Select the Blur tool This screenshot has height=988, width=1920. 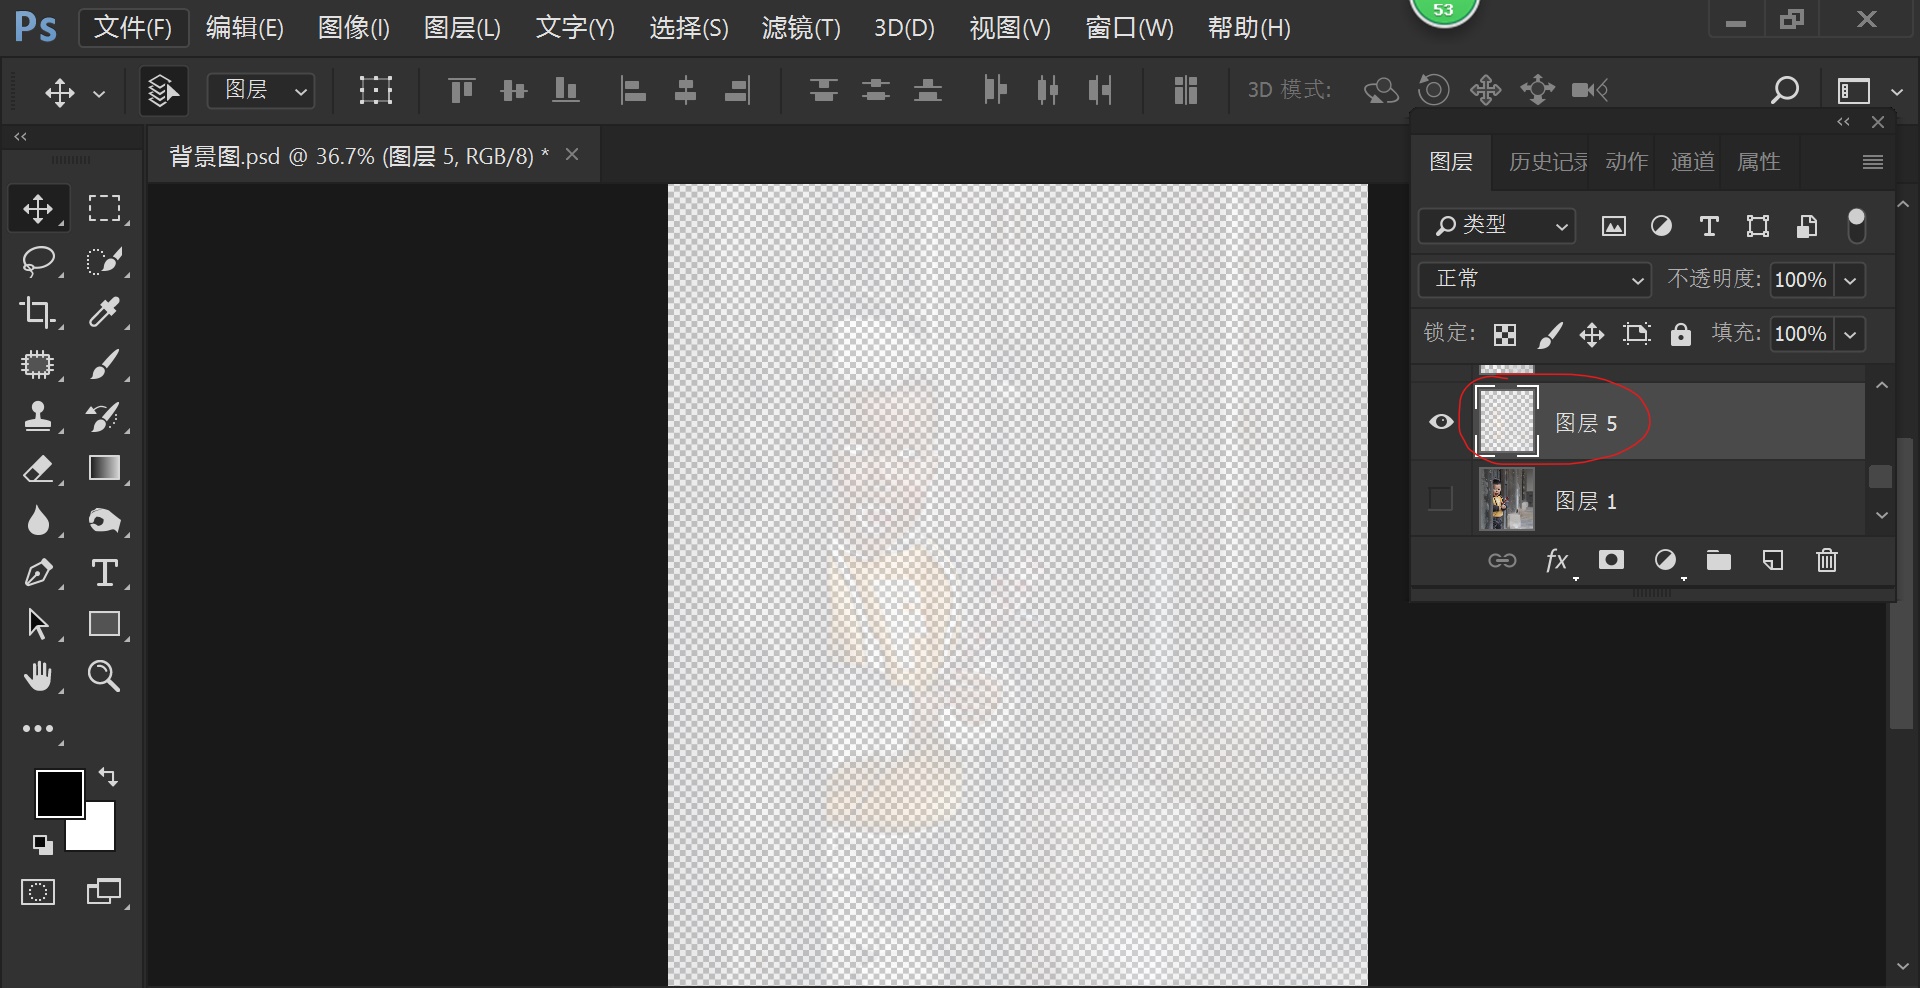pyautogui.click(x=38, y=521)
